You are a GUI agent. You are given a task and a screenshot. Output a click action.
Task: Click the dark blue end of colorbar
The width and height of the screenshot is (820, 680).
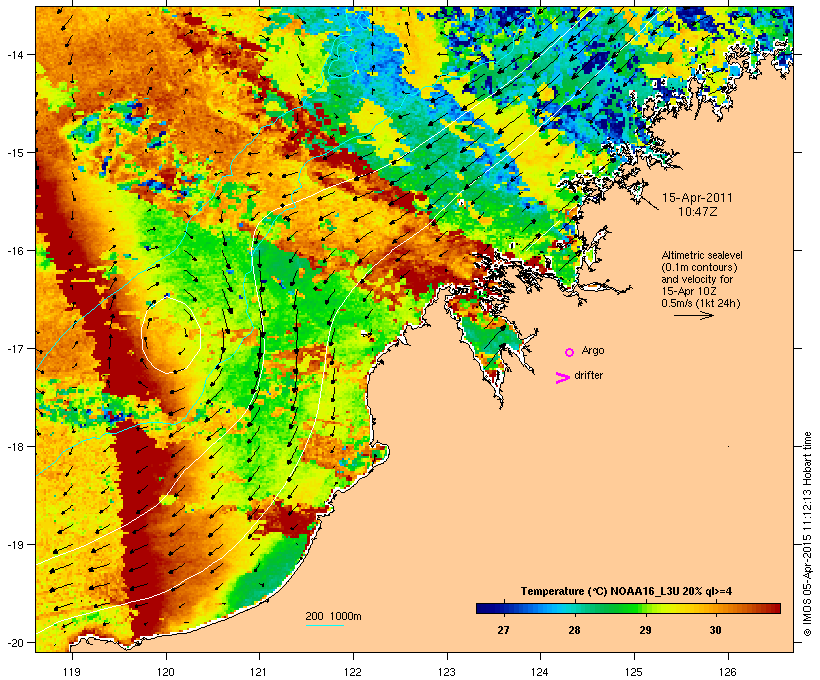coord(481,608)
